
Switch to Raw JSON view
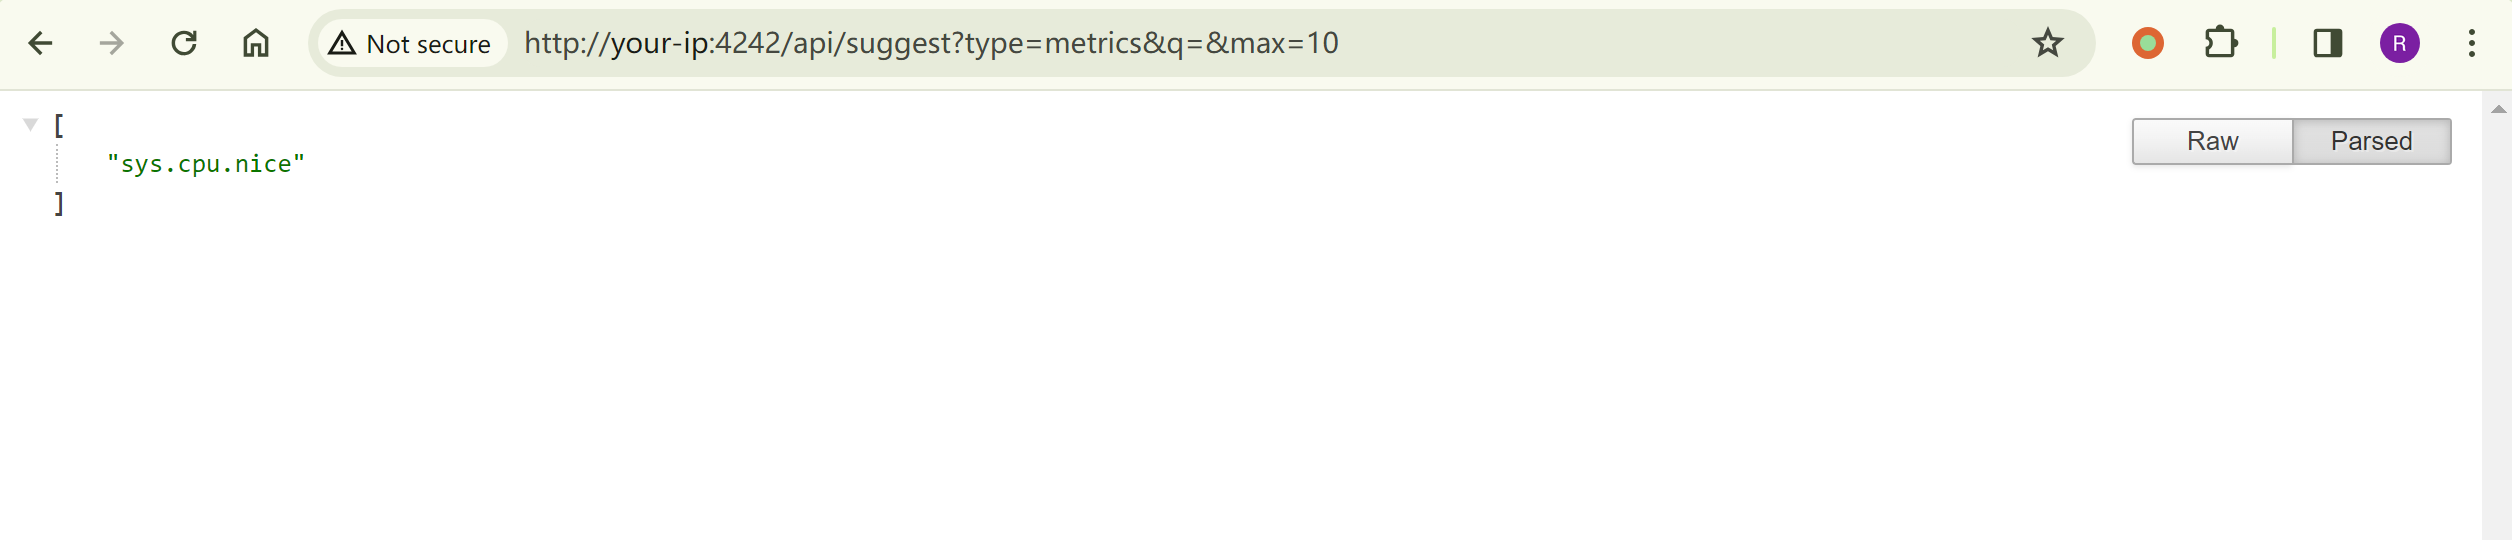coord(2212,141)
